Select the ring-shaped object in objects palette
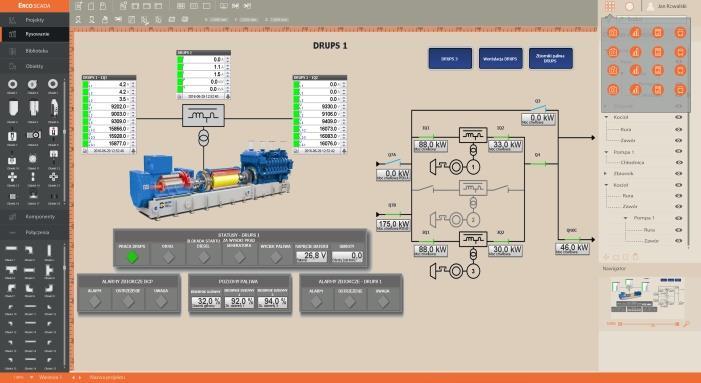This screenshot has height=383, width=701. point(13,84)
